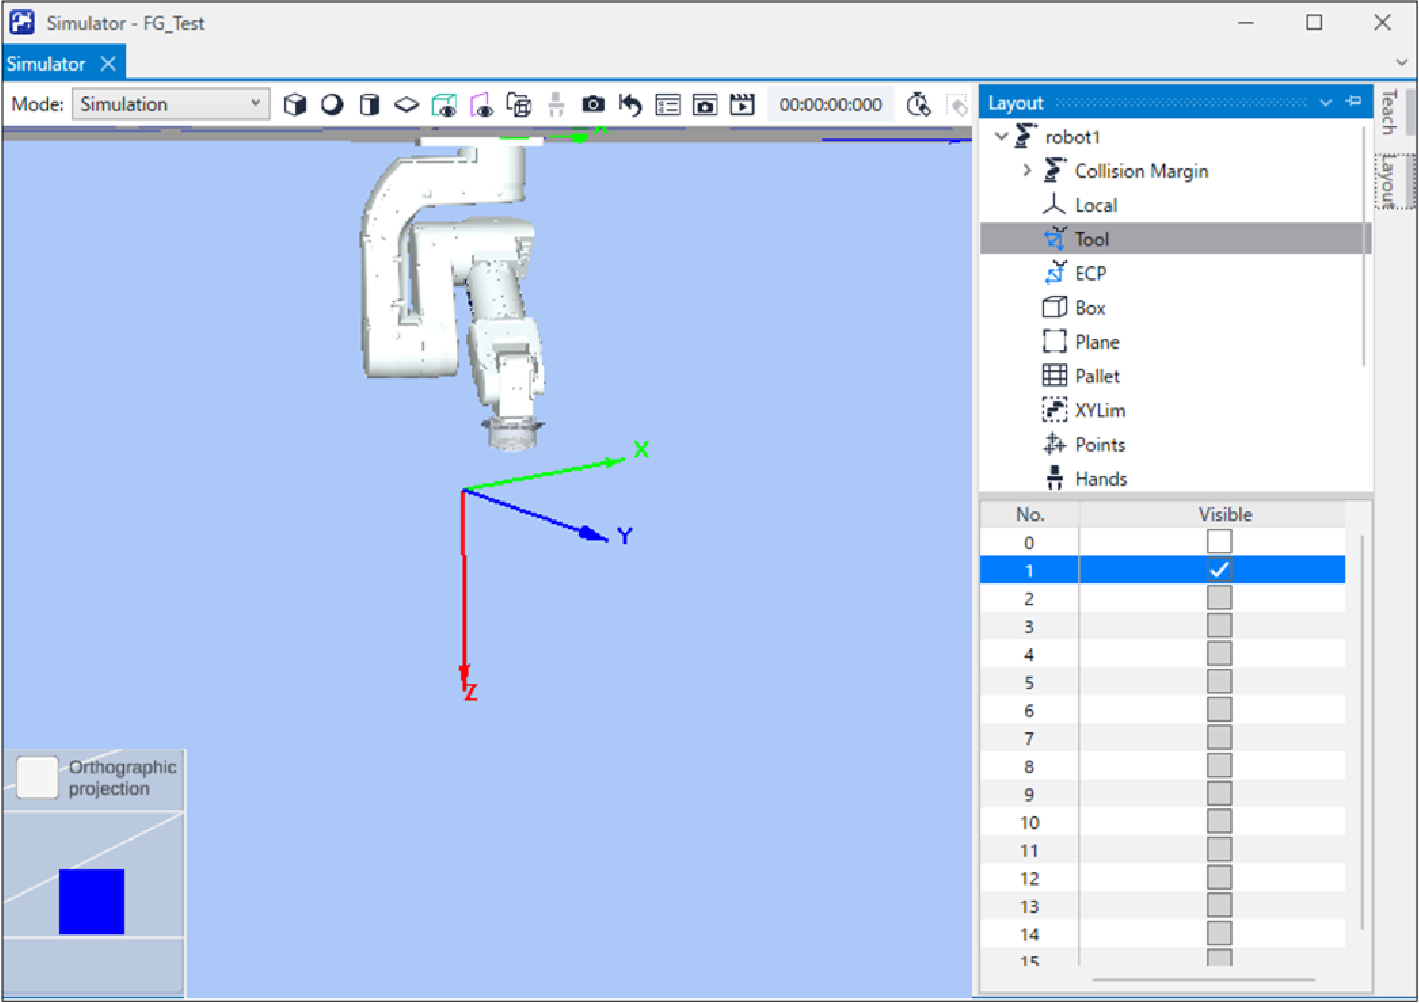Click the blue square in the view cube

point(91,901)
